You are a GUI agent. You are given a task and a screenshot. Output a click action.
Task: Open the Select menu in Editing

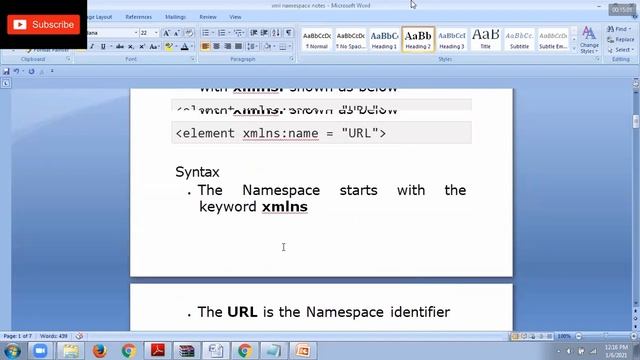pyautogui.click(x=620, y=50)
